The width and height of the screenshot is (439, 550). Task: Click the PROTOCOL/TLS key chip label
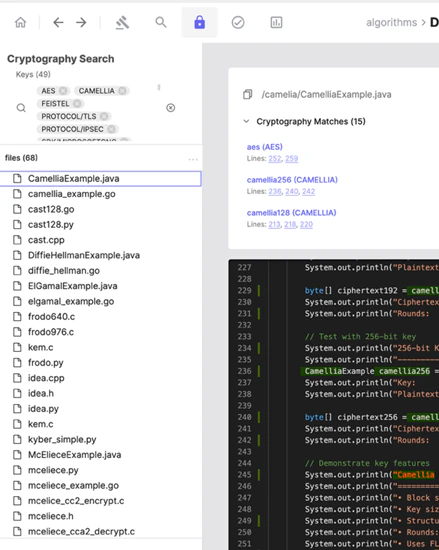pyautogui.click(x=69, y=116)
